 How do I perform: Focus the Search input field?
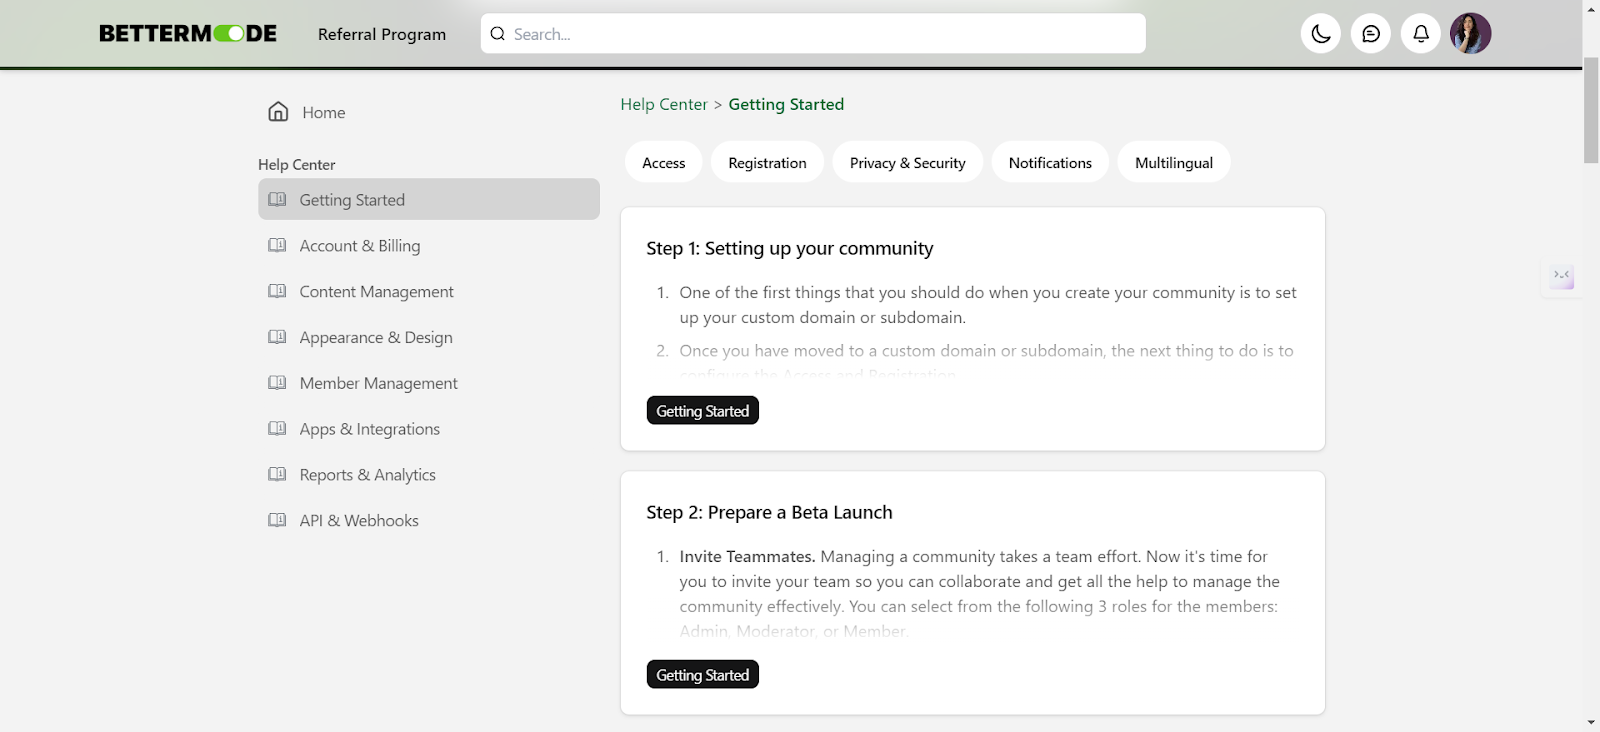[x=813, y=34]
